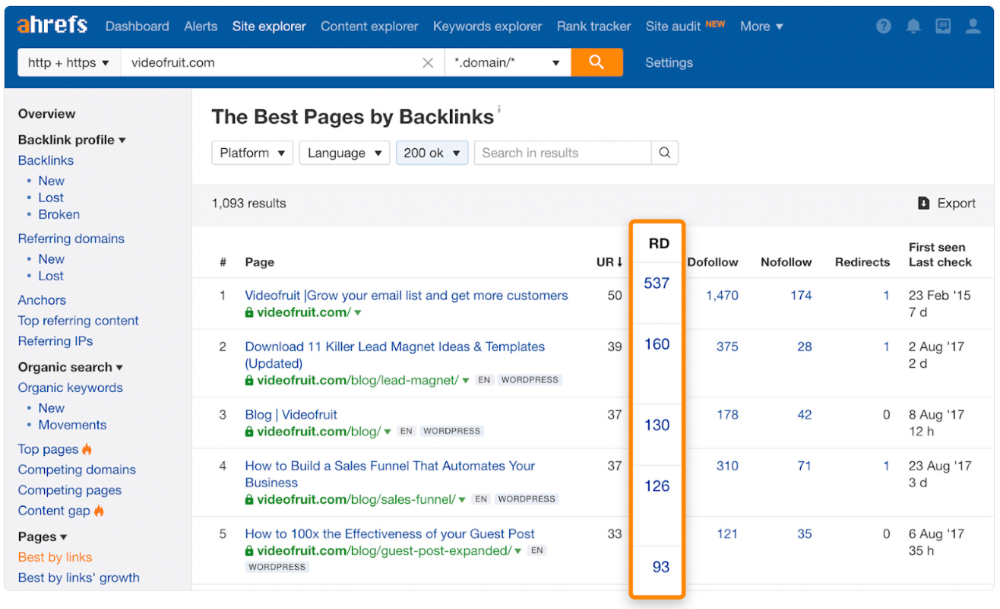Open Top referring content in sidebar
Screen dimensions: 1000x609
(x=78, y=320)
